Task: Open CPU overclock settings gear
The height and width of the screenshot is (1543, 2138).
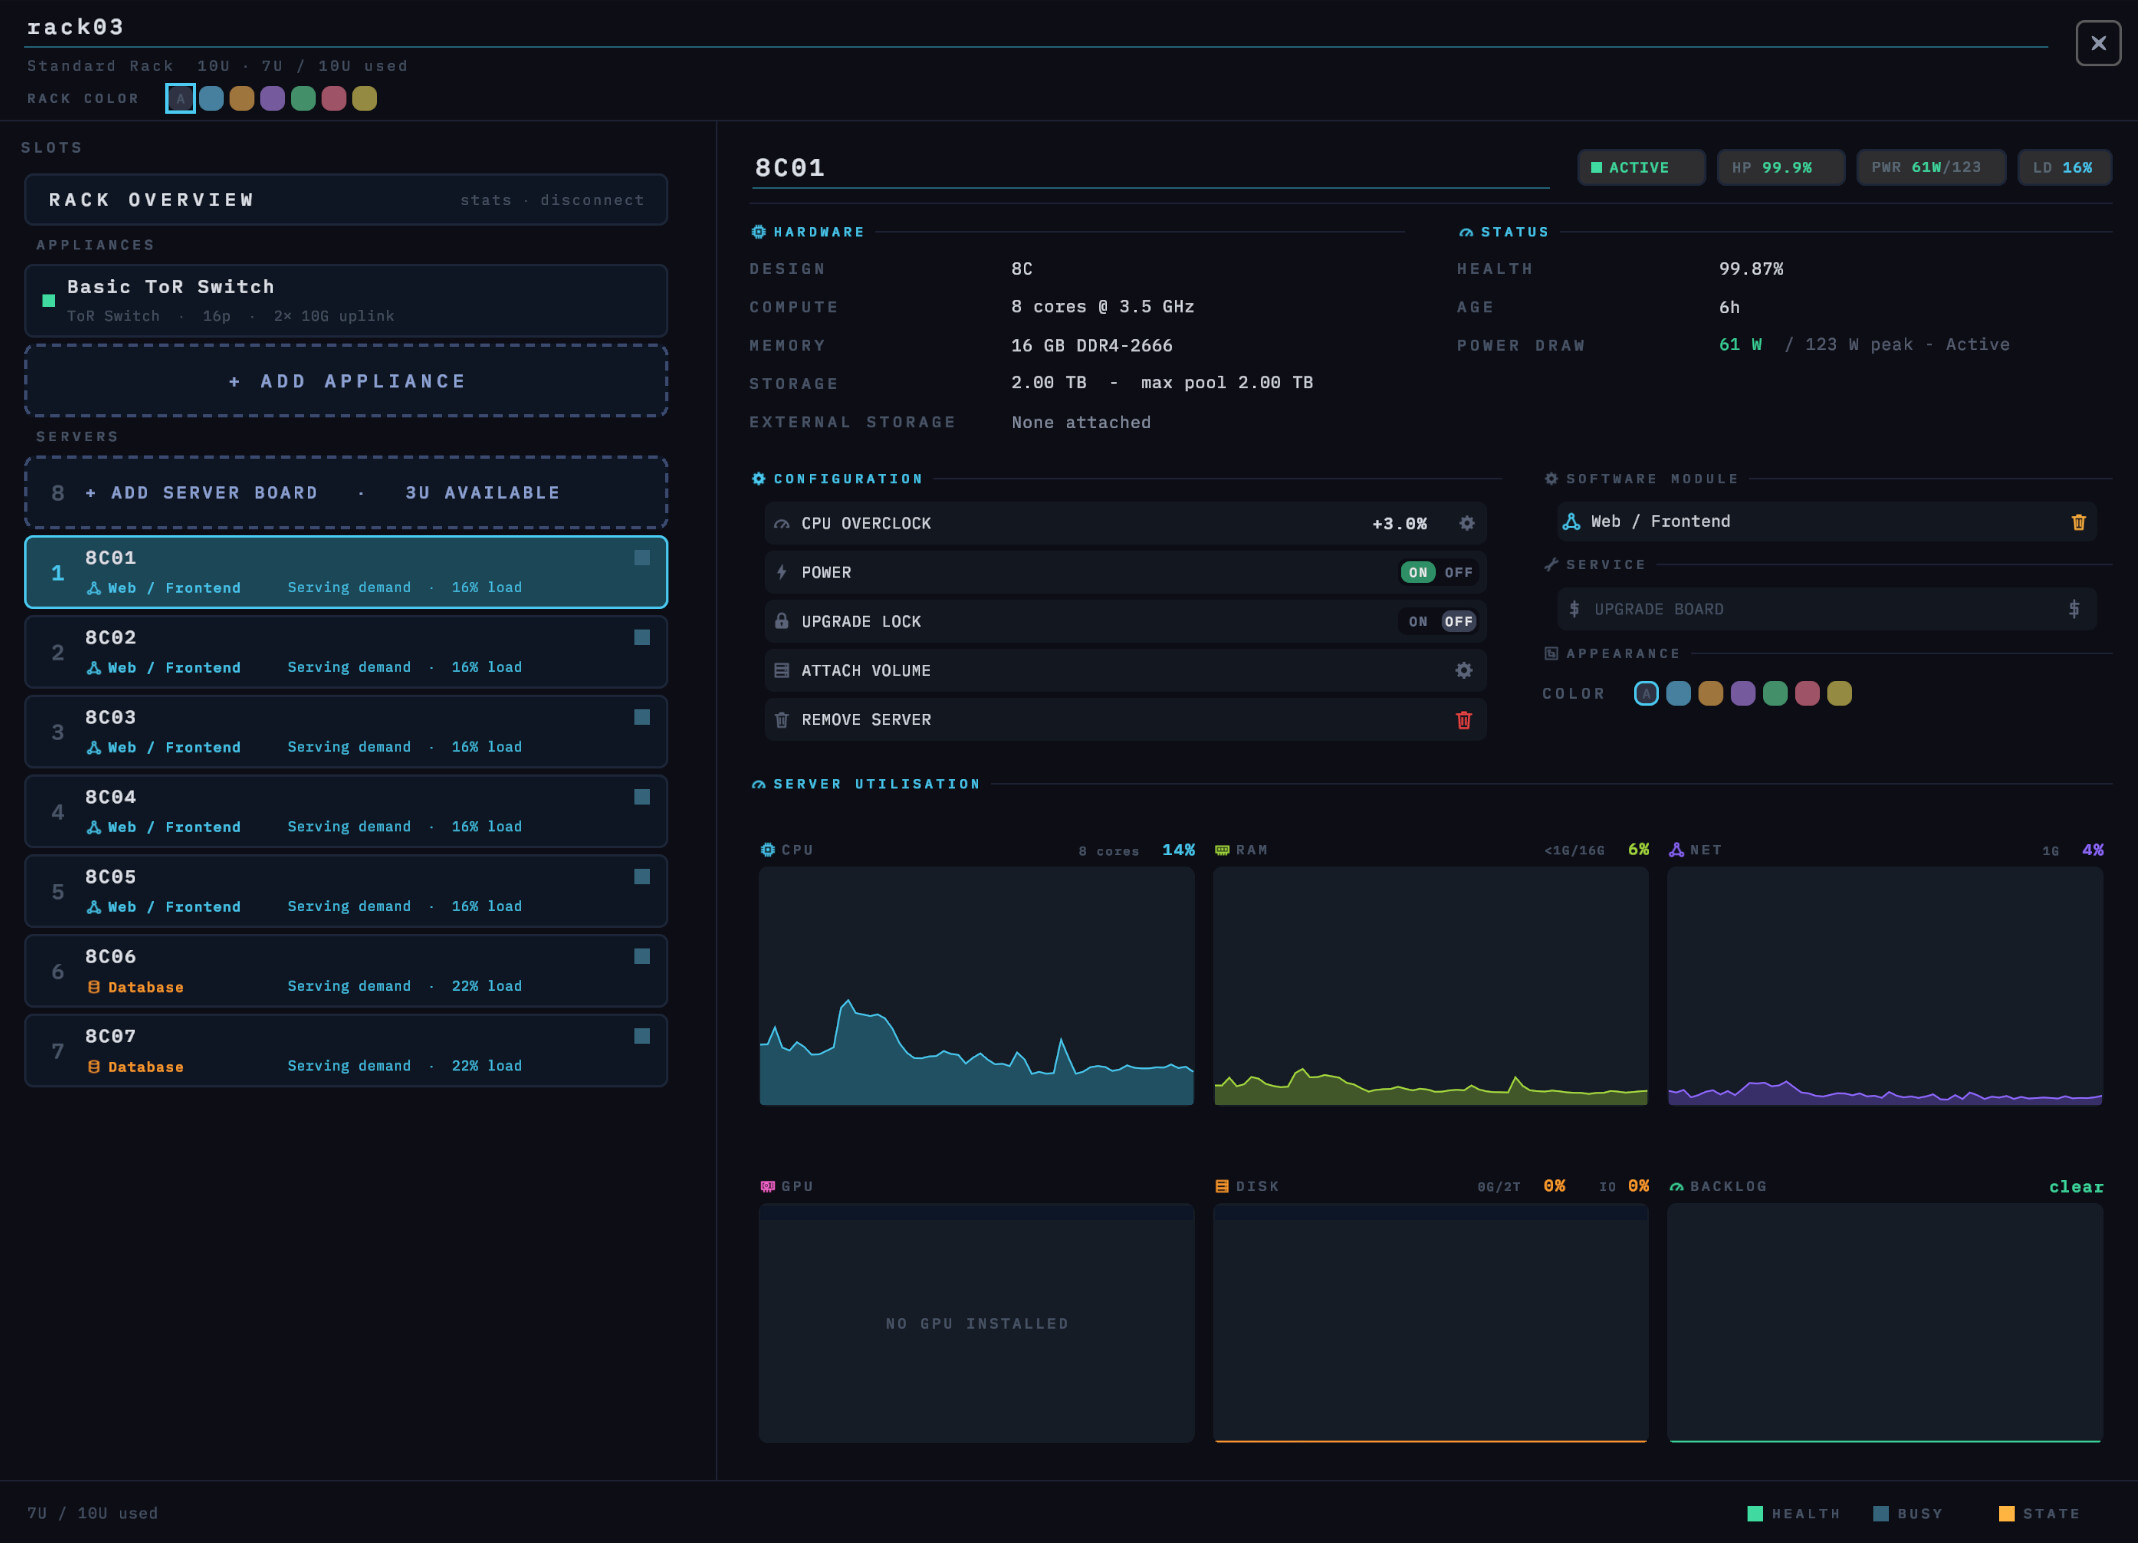Action: pos(1466,523)
